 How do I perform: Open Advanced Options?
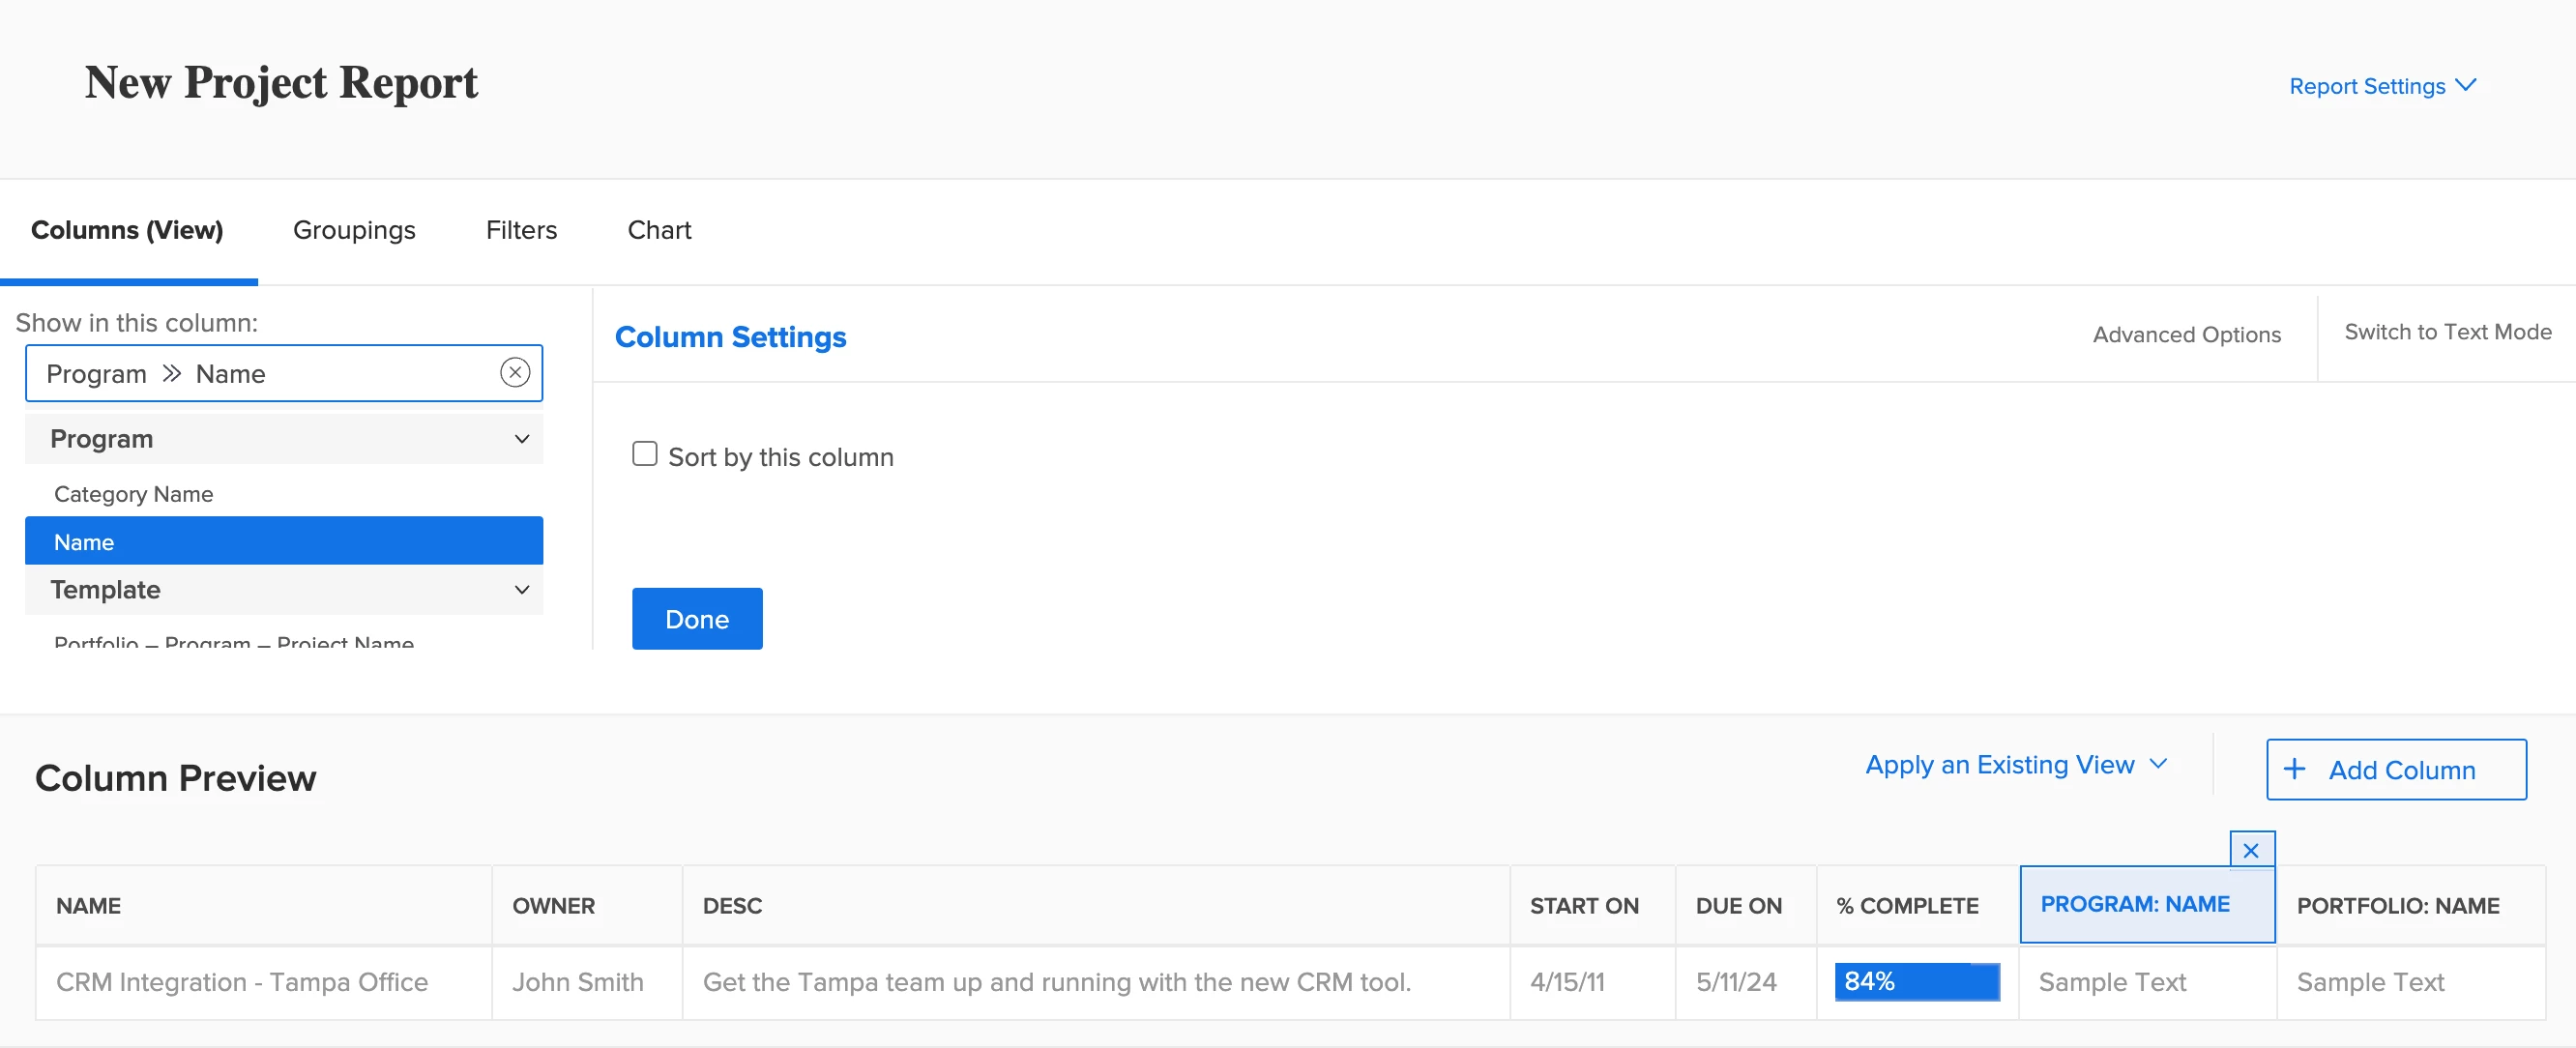(x=2186, y=335)
